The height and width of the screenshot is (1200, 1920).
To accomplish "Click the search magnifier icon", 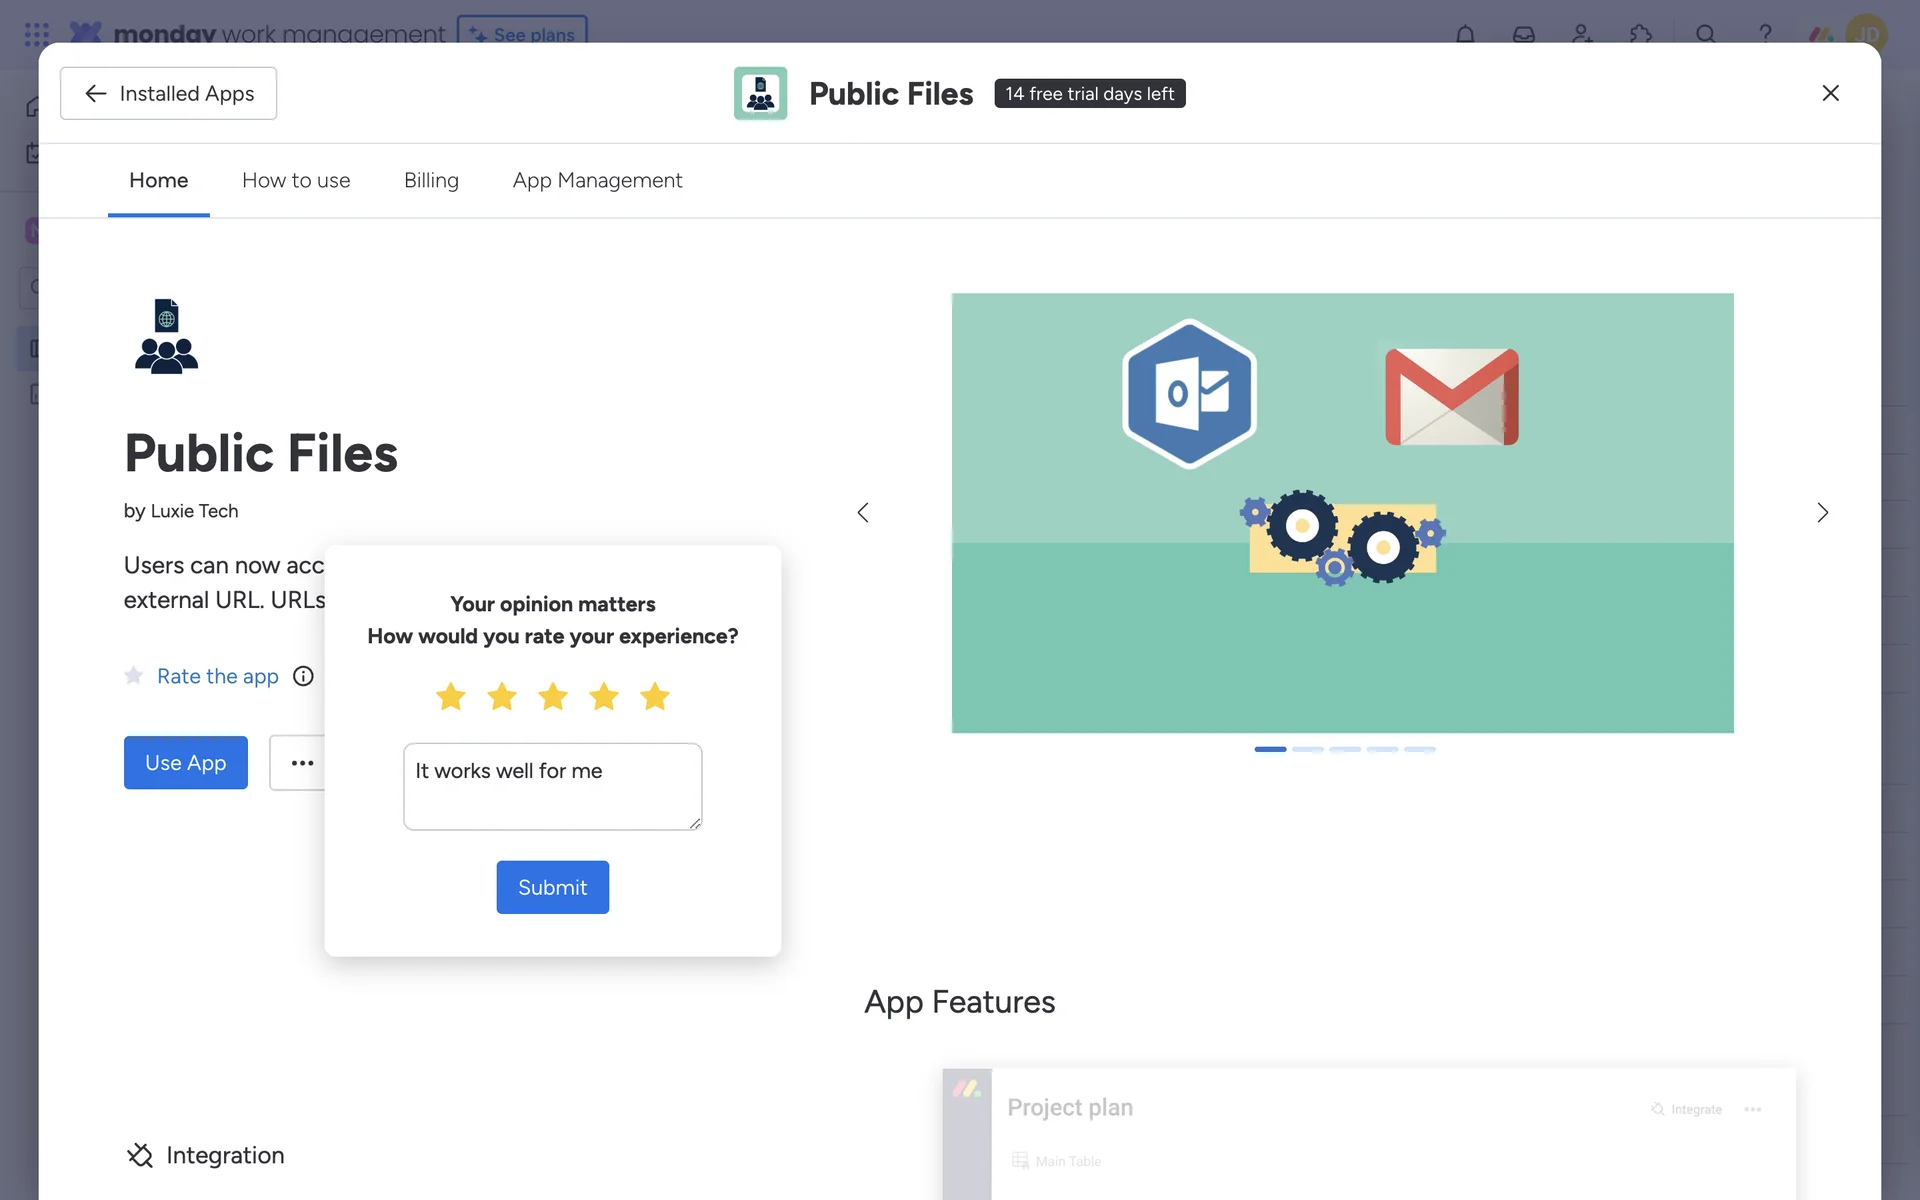I will coord(1706,34).
